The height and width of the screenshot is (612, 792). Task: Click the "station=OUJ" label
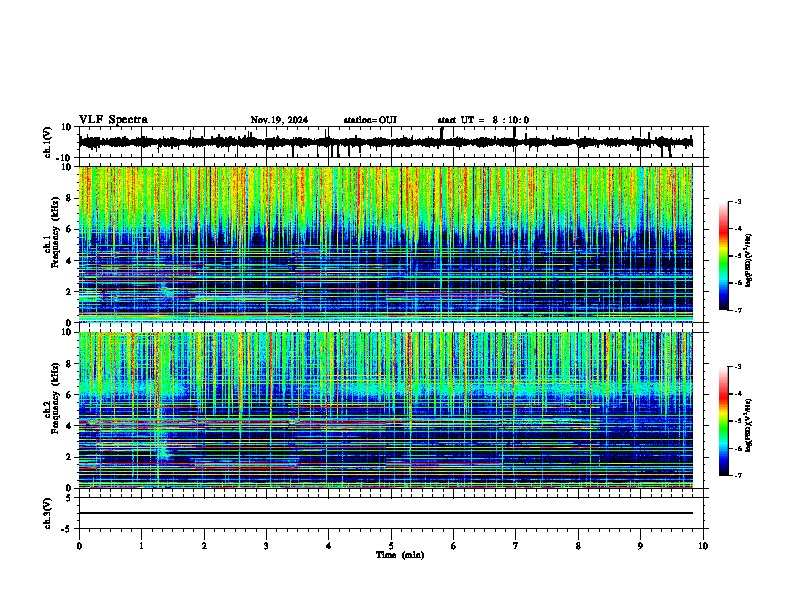point(370,120)
